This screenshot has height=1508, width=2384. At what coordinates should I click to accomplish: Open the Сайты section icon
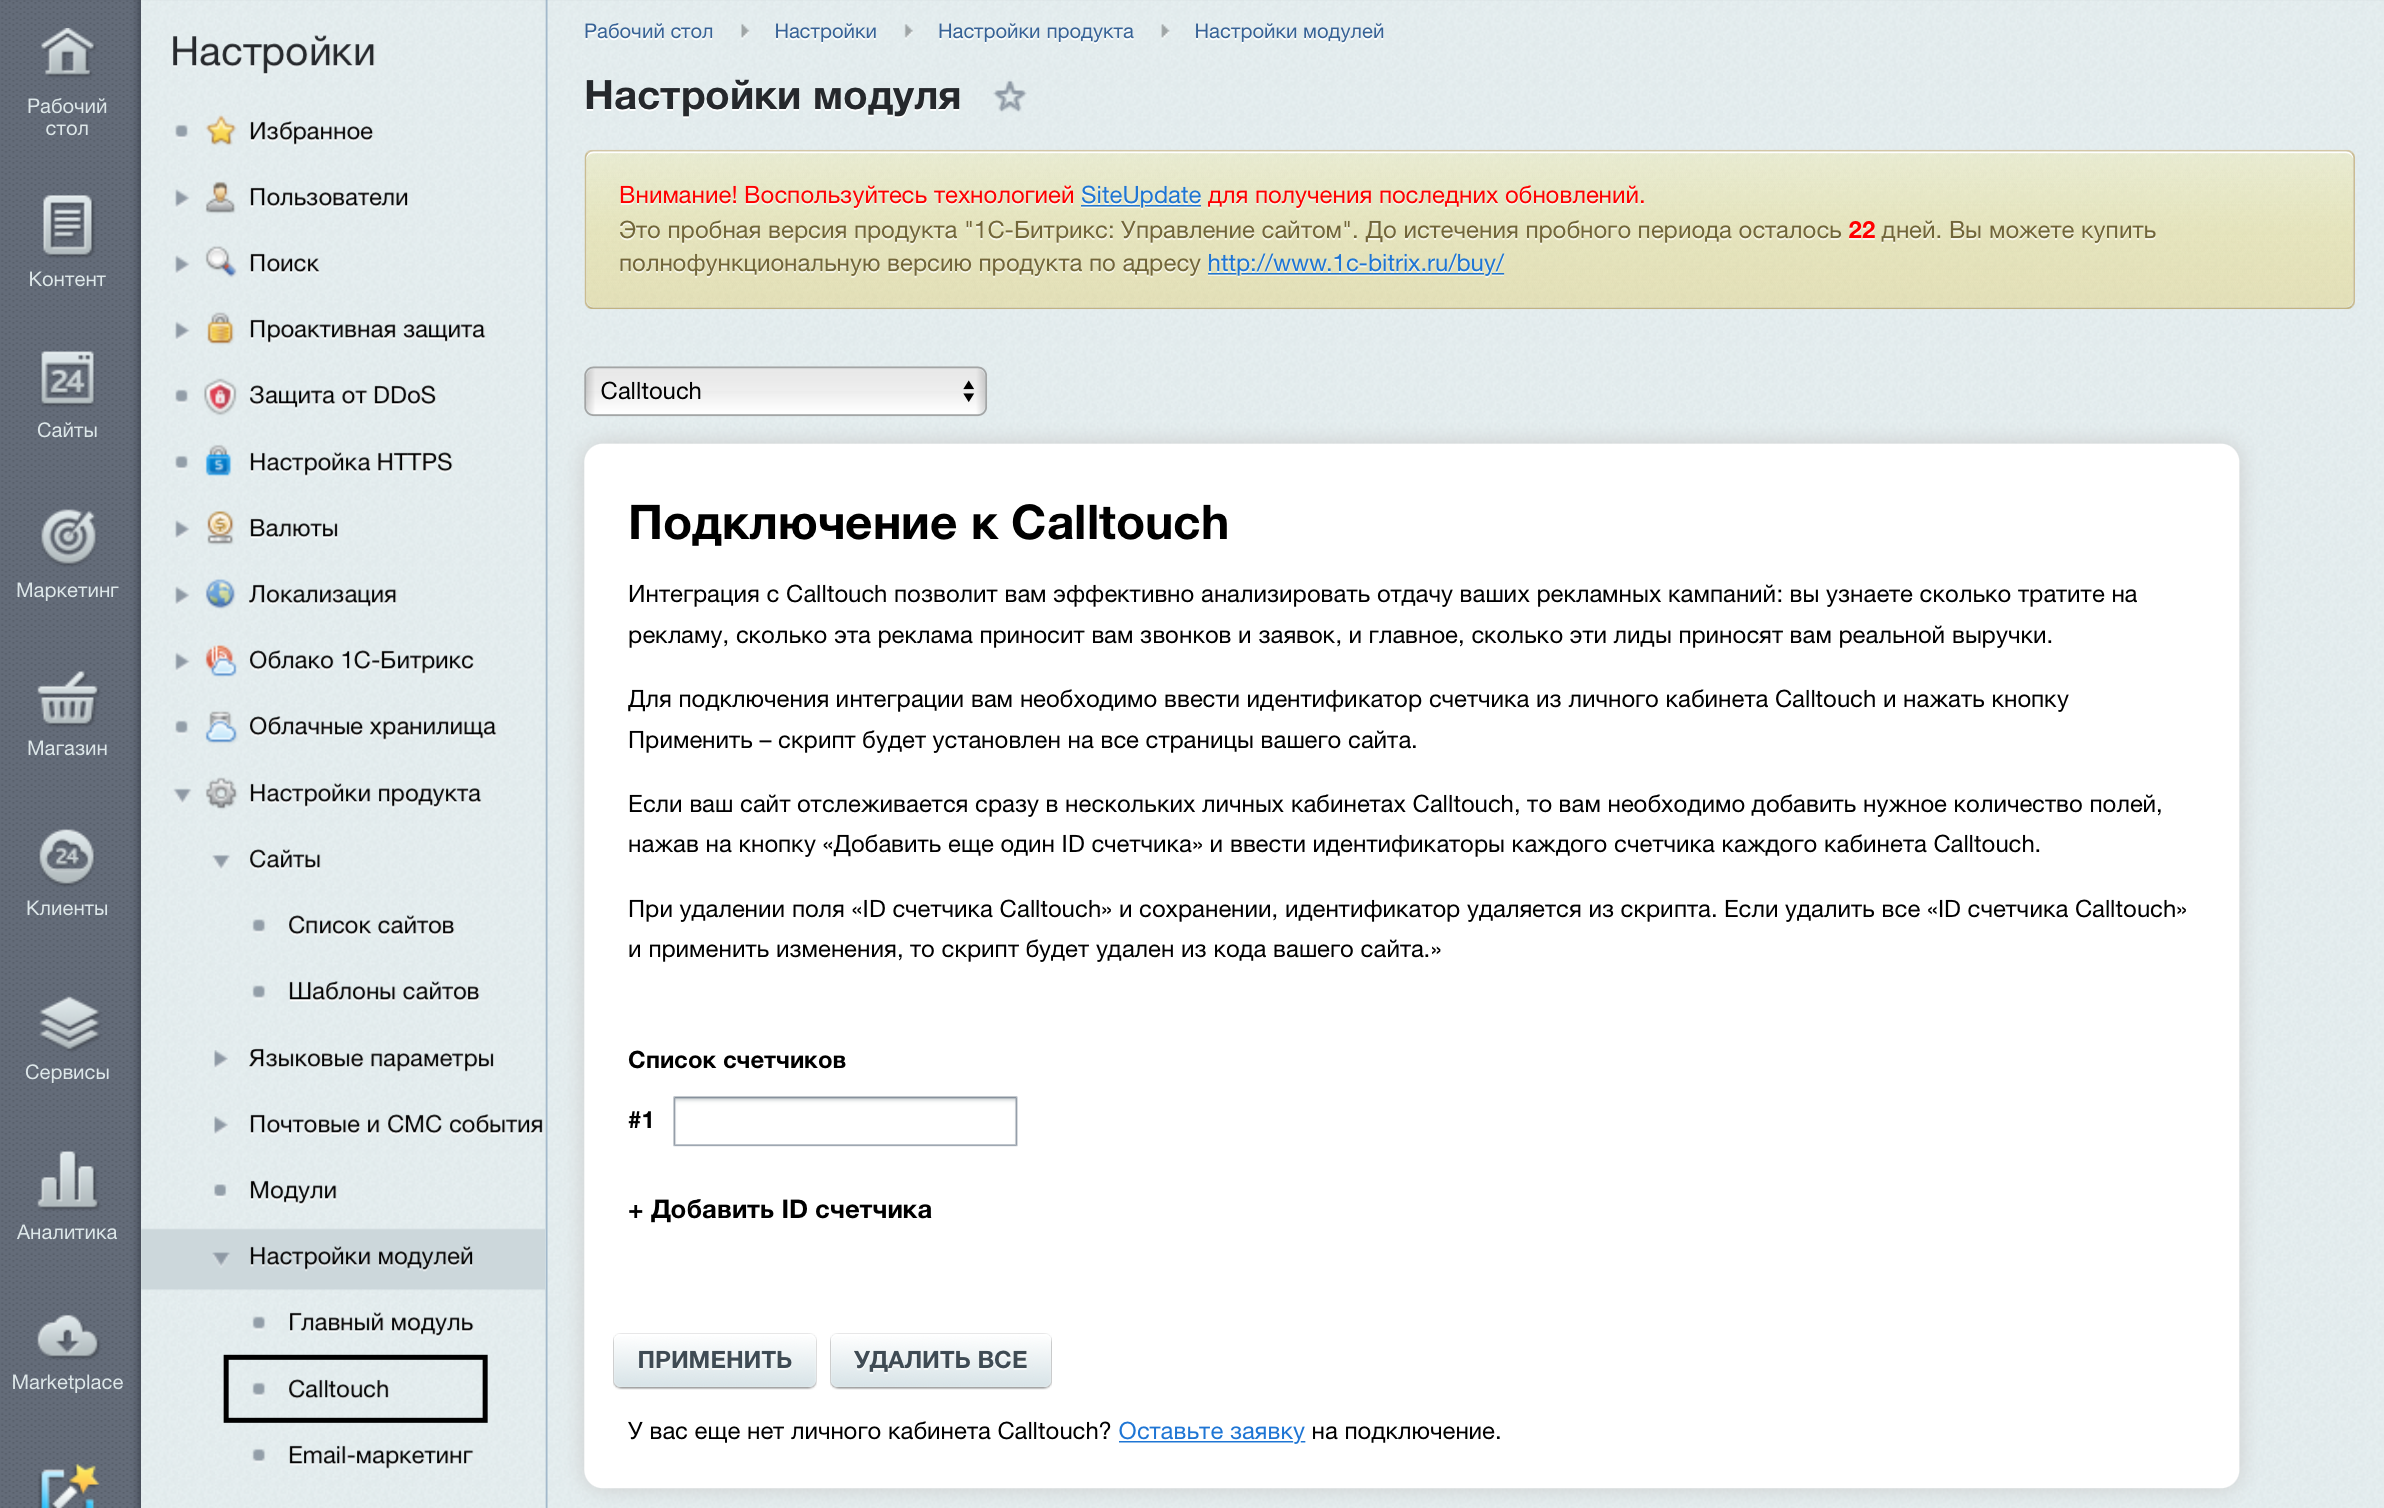[x=67, y=378]
